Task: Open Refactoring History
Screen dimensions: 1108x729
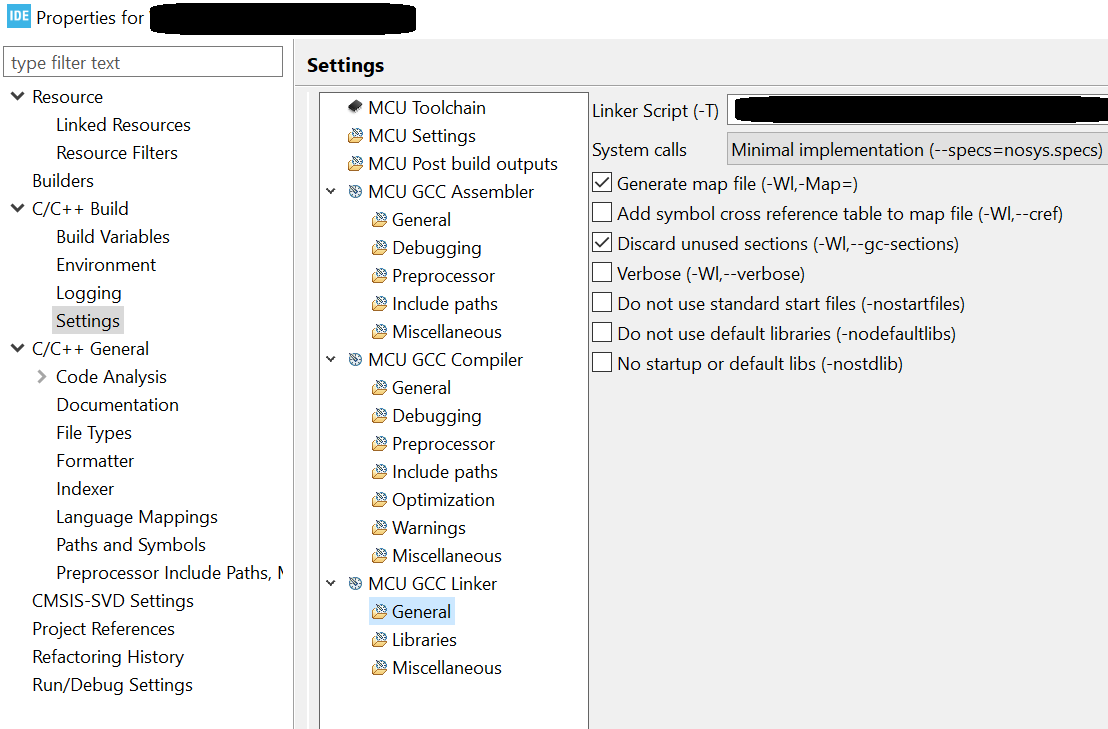Action: 108,656
